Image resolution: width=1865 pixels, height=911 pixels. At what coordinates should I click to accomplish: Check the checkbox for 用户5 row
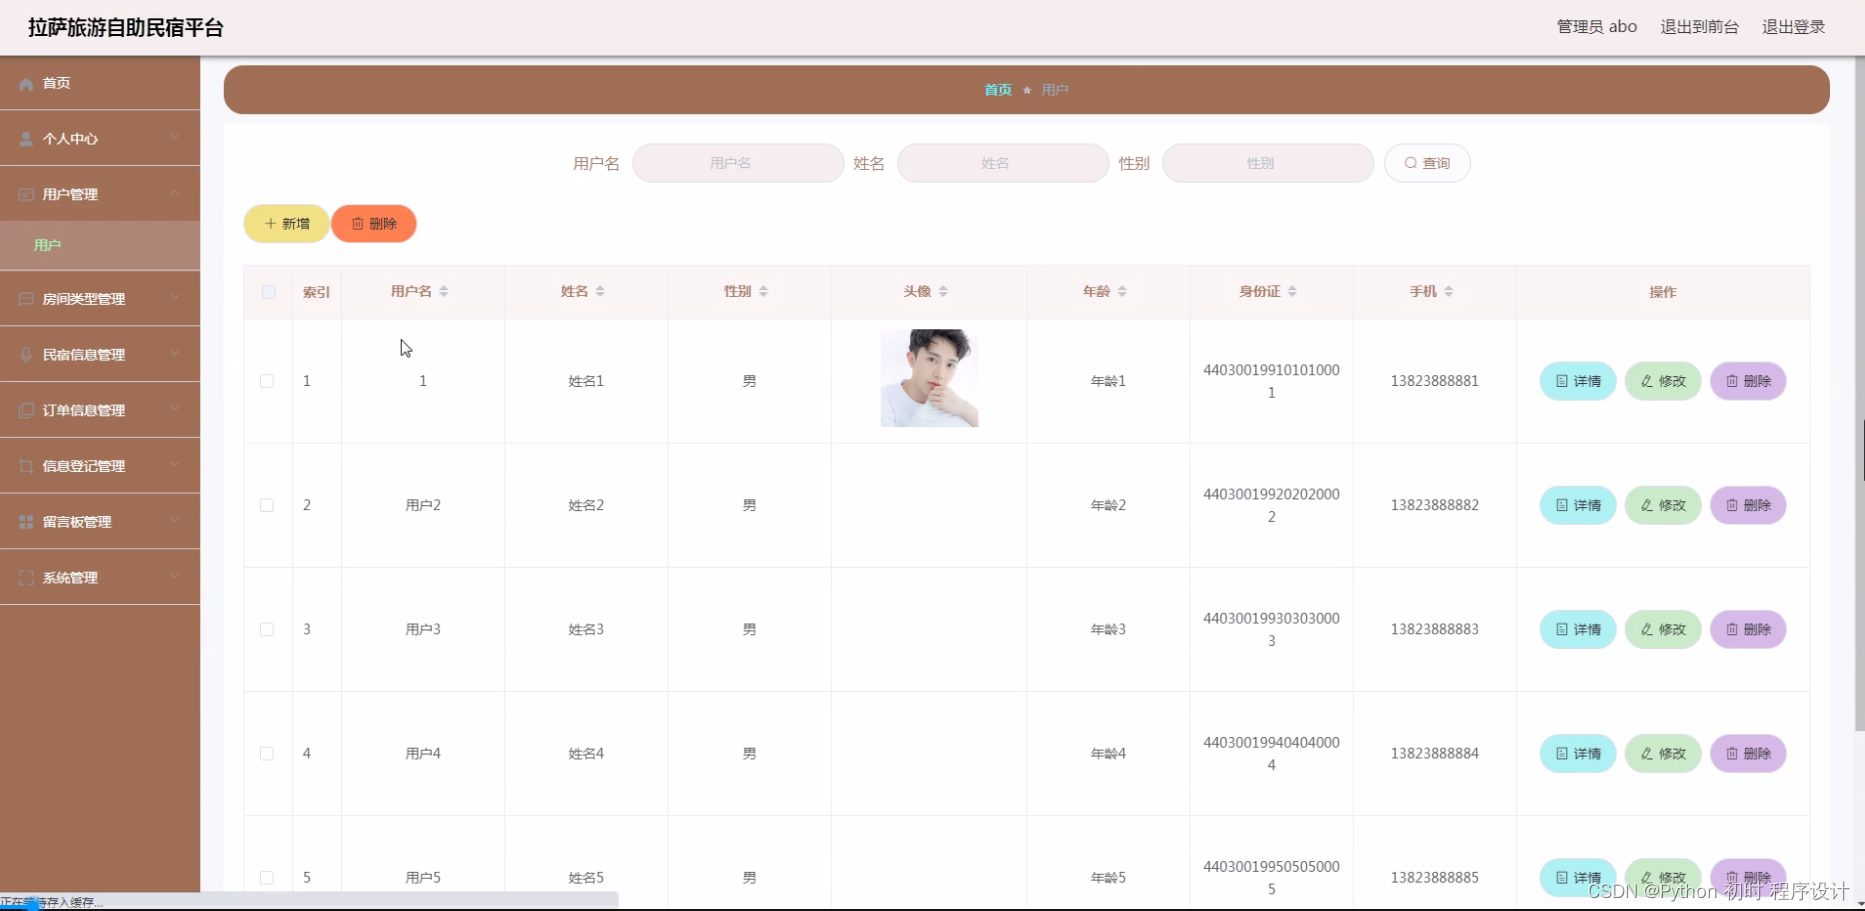(x=267, y=877)
